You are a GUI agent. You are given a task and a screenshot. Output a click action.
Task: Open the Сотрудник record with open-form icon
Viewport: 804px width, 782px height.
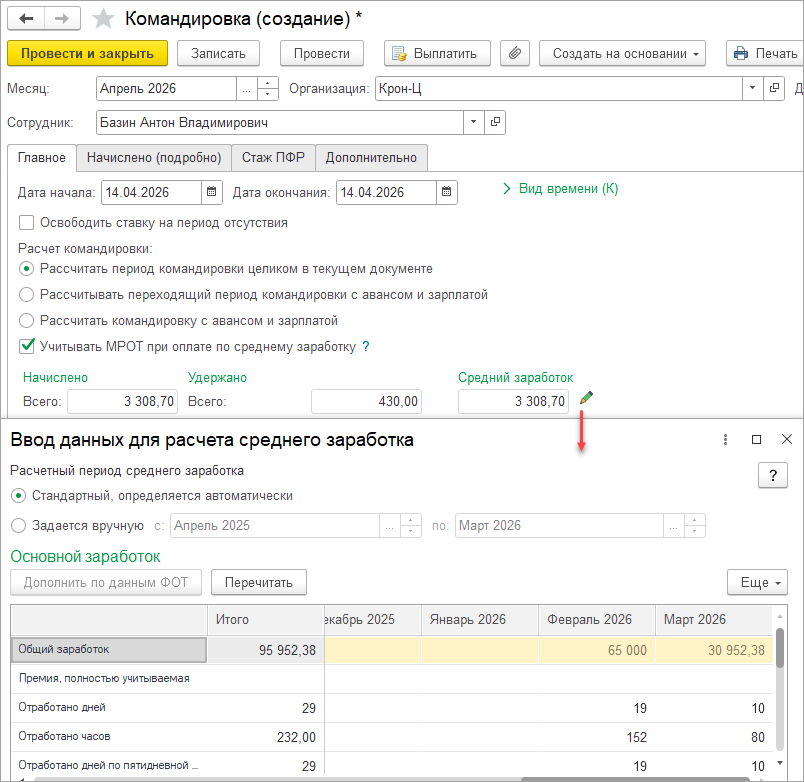pos(495,123)
